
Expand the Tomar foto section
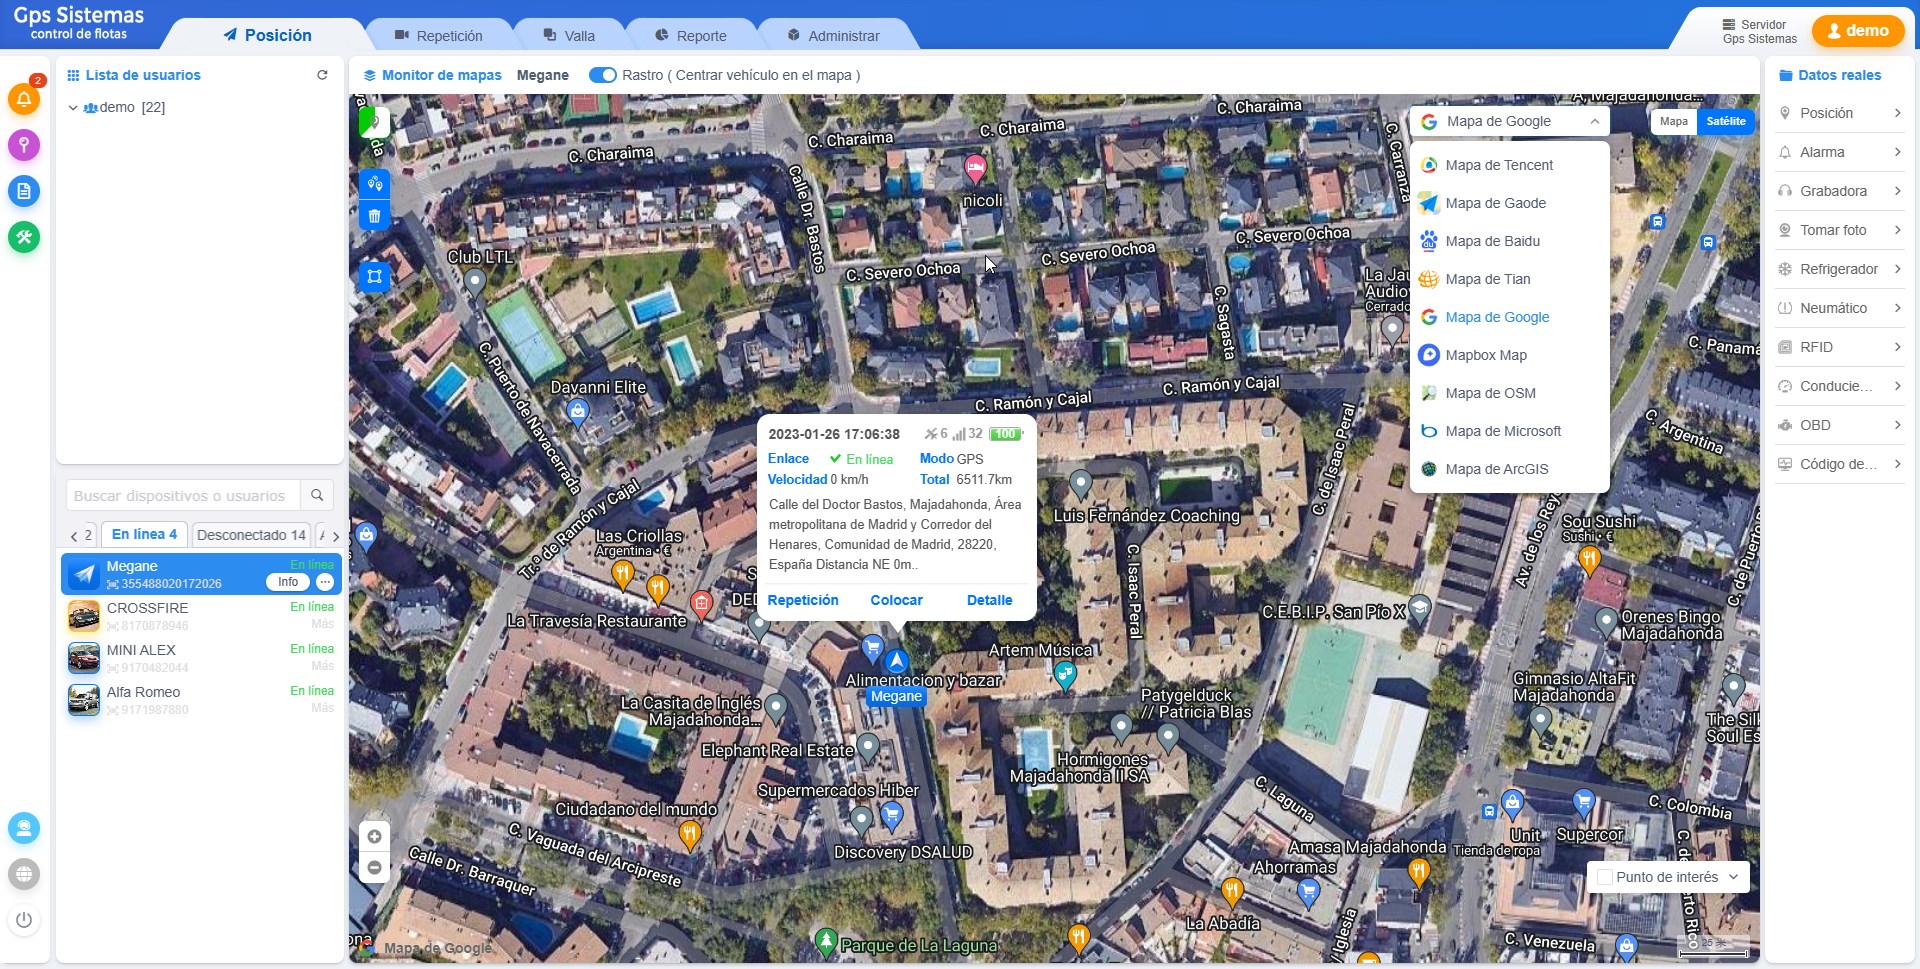(x=1839, y=230)
